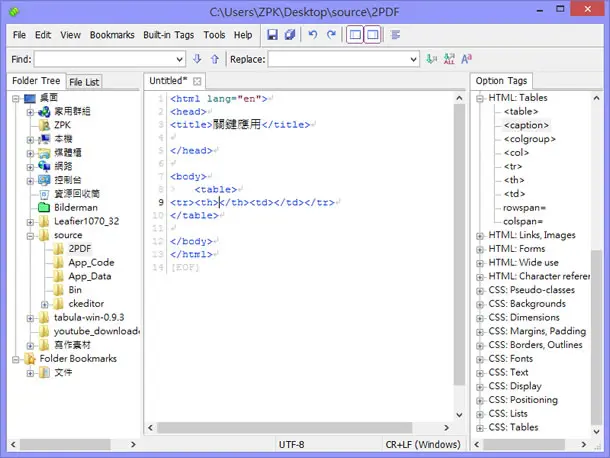Open the Built-in Tags menu

pyautogui.click(x=168, y=35)
